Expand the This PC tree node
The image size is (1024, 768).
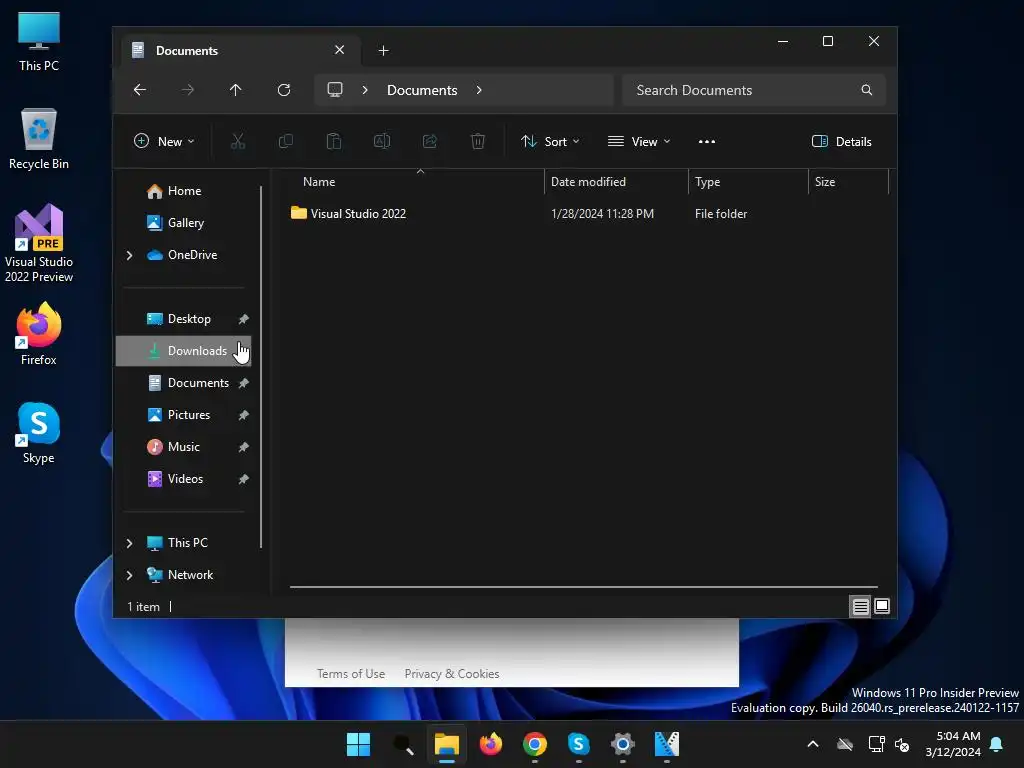tap(129, 543)
